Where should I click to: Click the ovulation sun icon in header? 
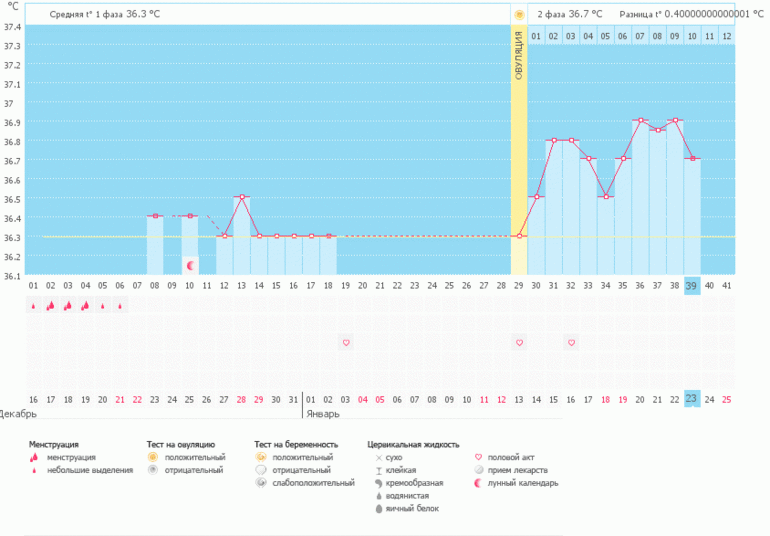(519, 15)
